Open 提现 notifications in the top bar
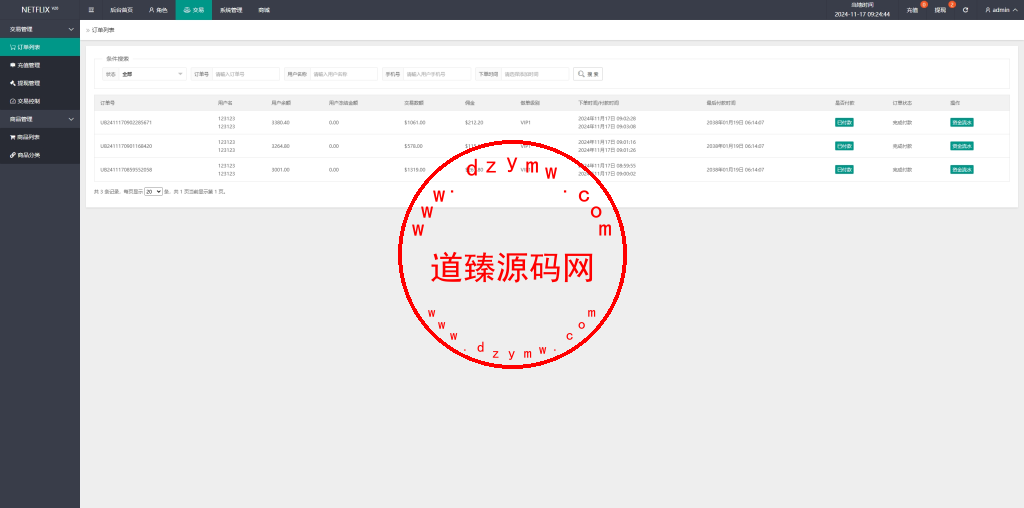The height and width of the screenshot is (508, 1024). (x=940, y=10)
